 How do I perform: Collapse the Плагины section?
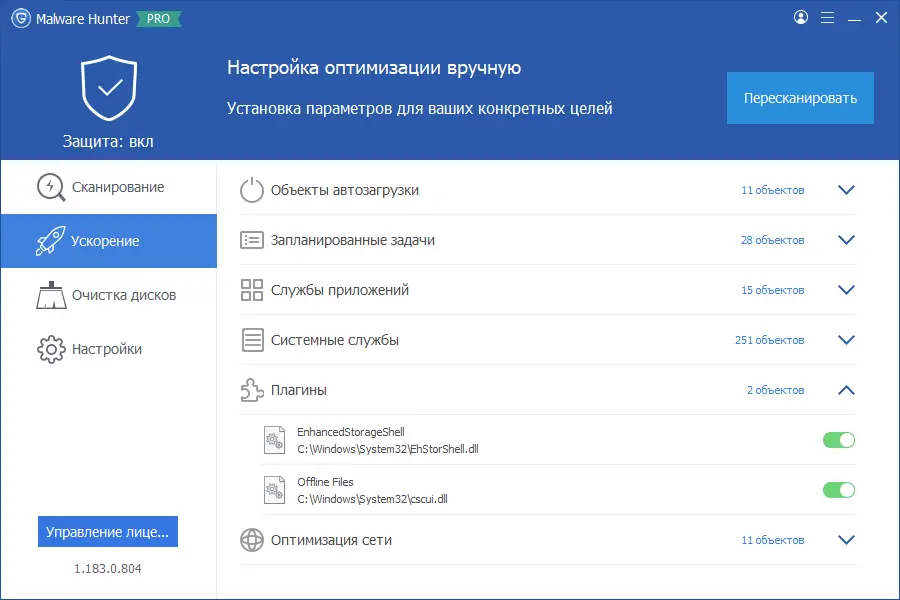pos(846,390)
